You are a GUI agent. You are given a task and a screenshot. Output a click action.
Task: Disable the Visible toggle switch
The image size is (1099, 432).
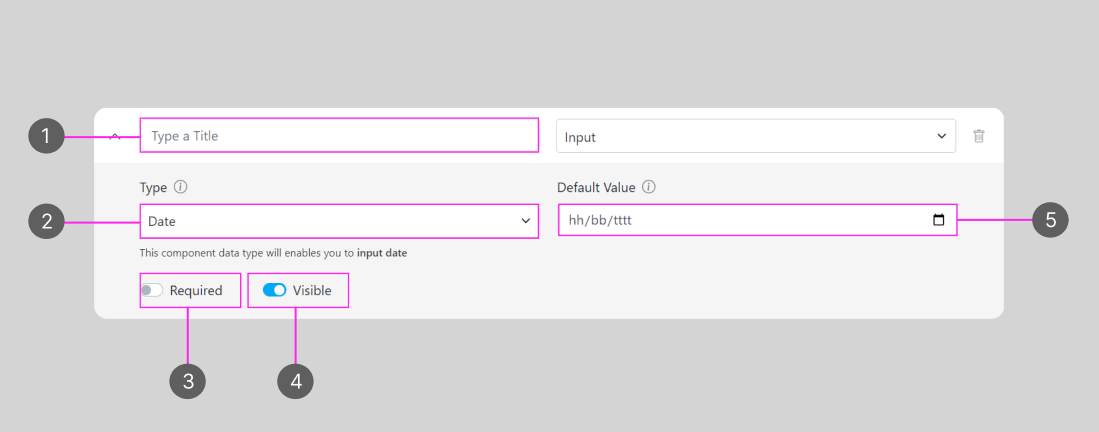(274, 290)
